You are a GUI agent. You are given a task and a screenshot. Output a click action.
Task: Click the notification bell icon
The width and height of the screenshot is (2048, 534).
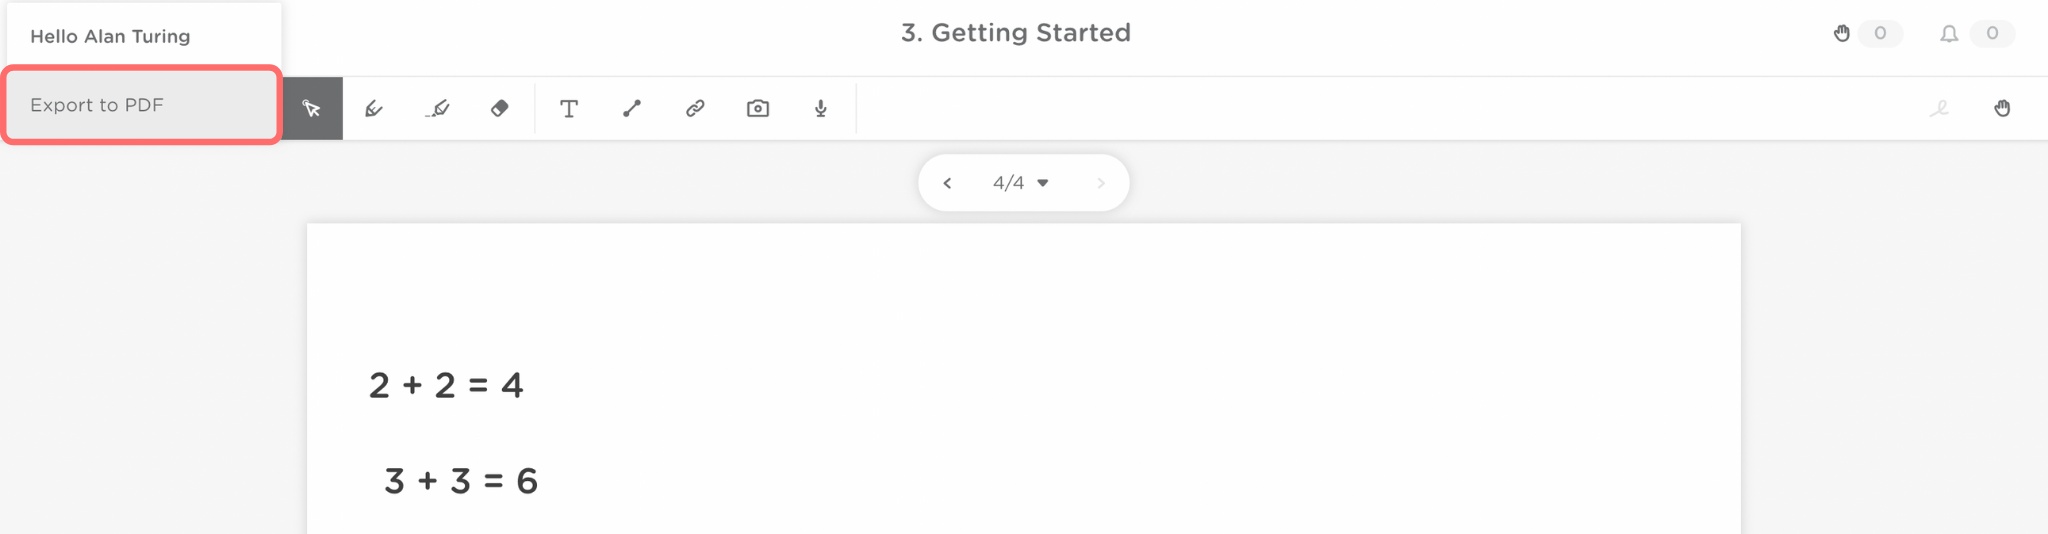pos(1949,34)
